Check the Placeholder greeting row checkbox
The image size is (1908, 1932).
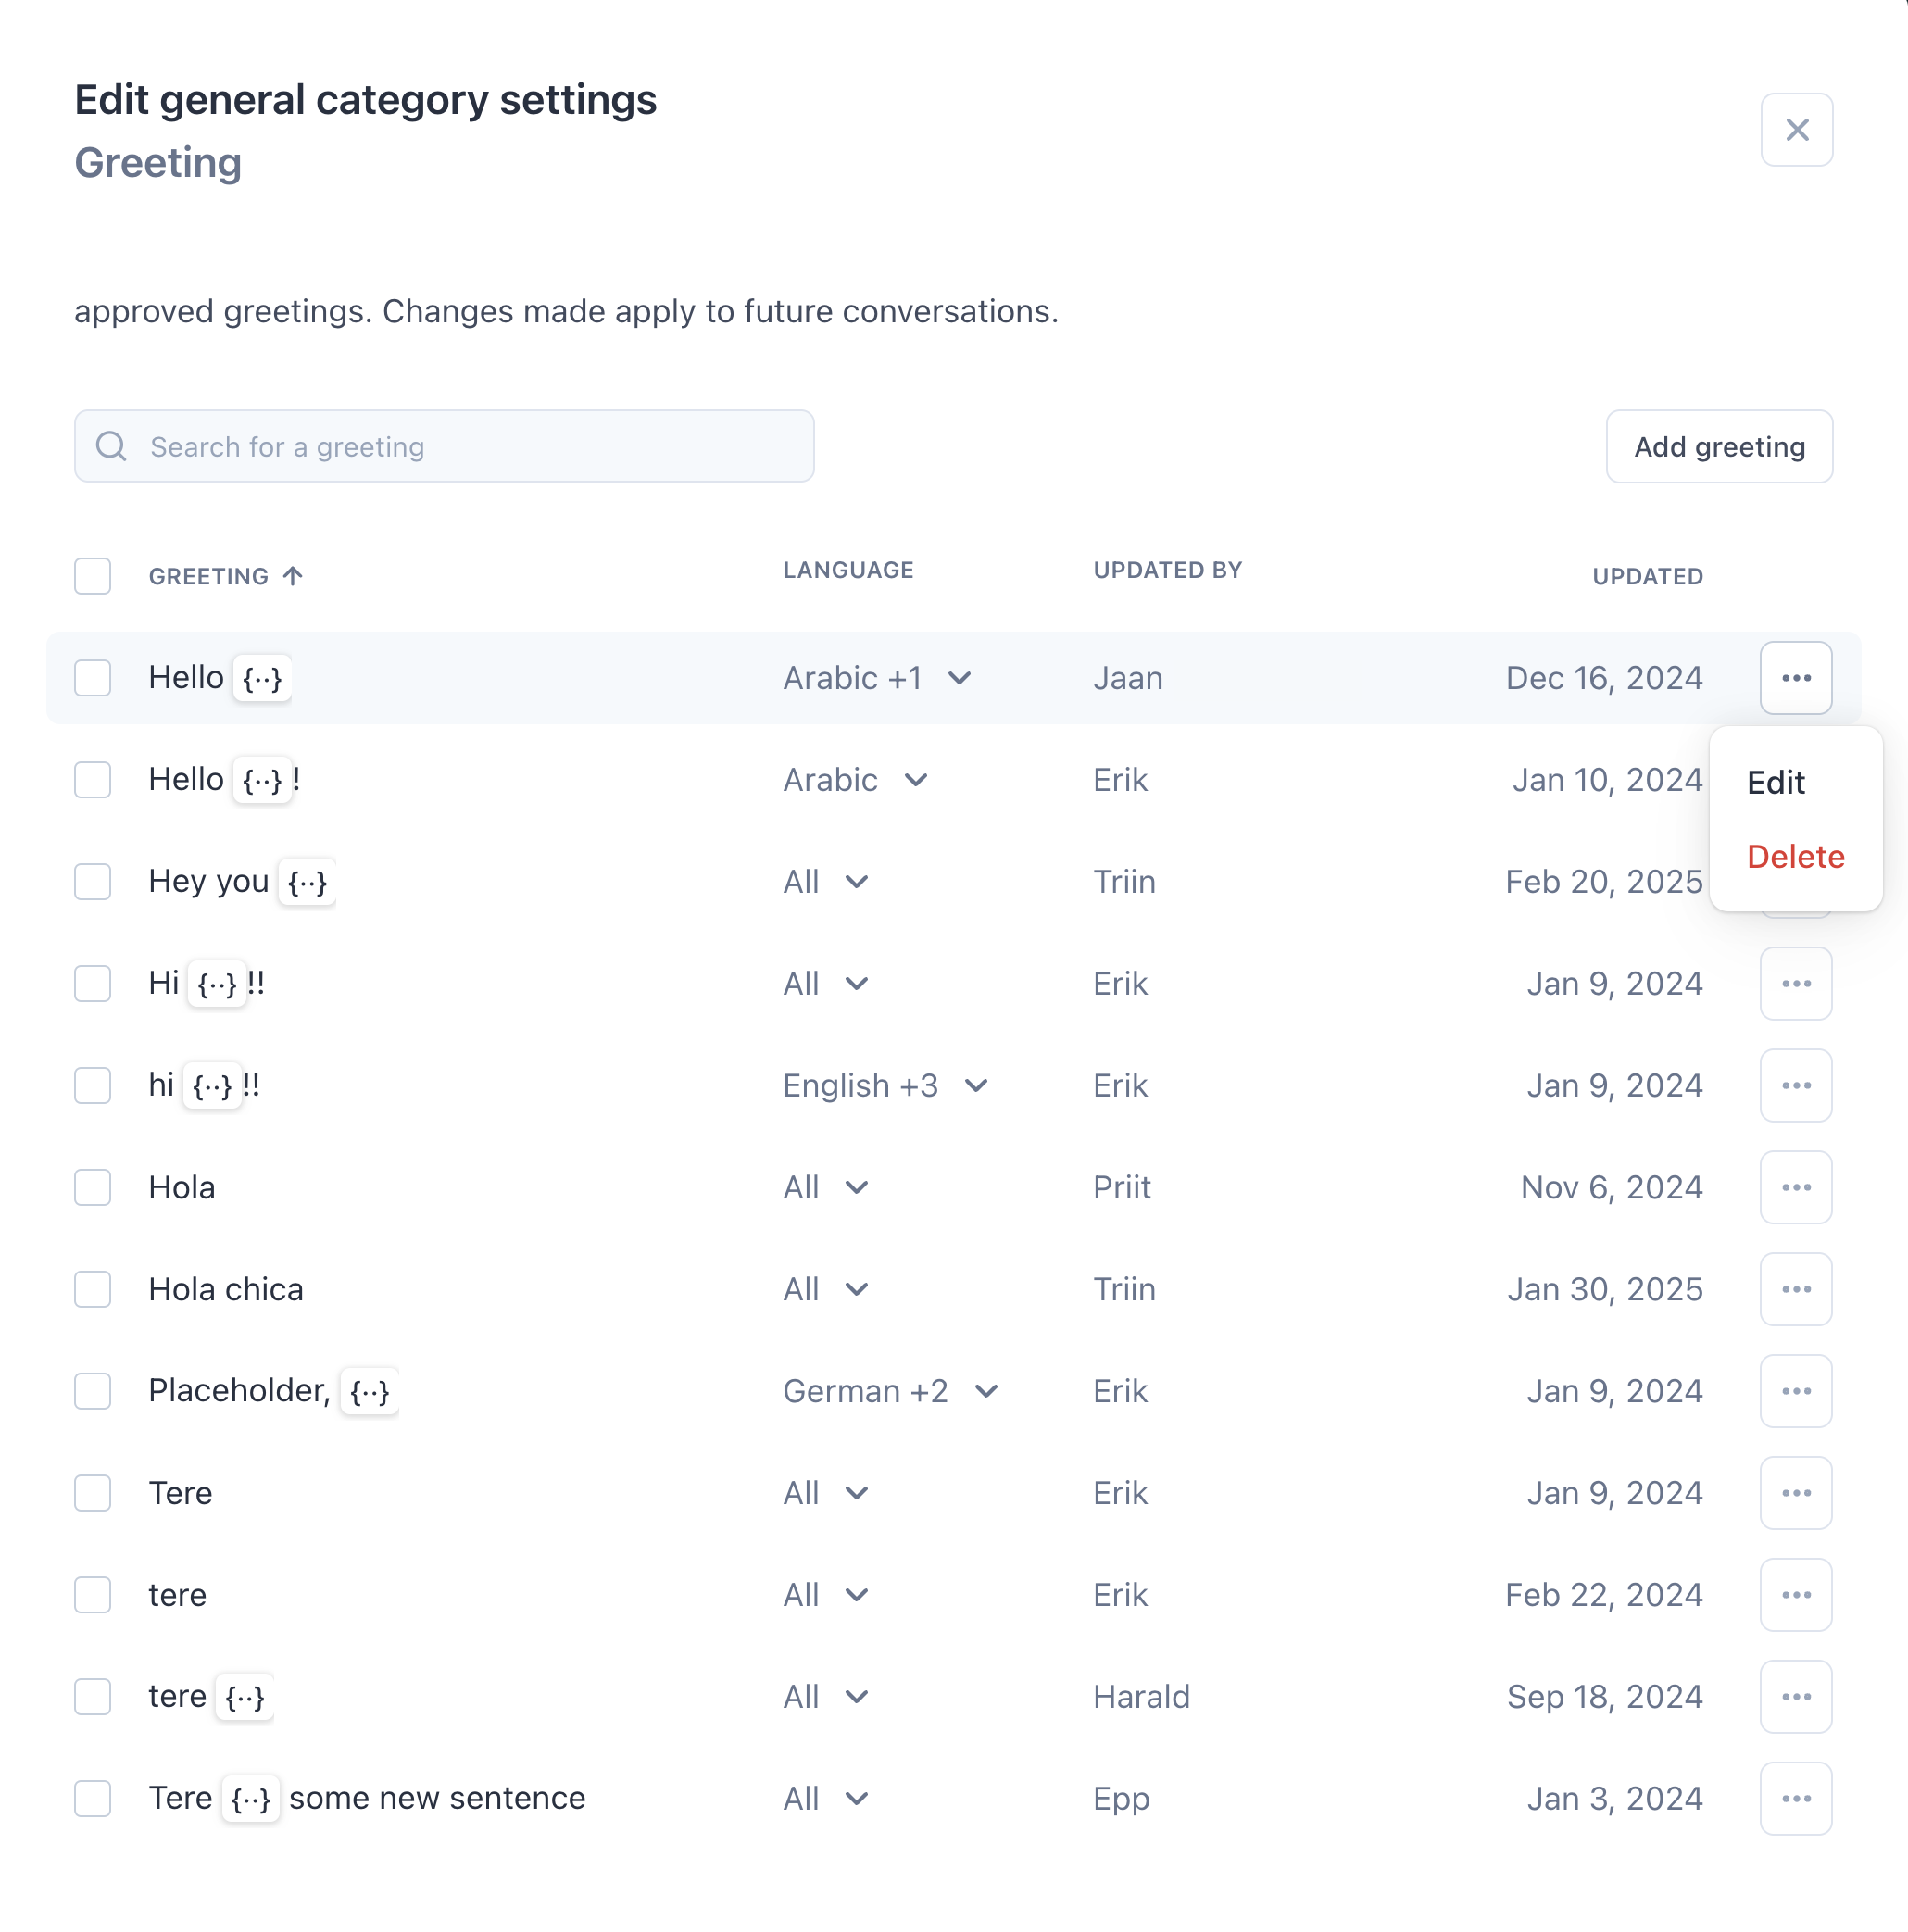tap(93, 1391)
